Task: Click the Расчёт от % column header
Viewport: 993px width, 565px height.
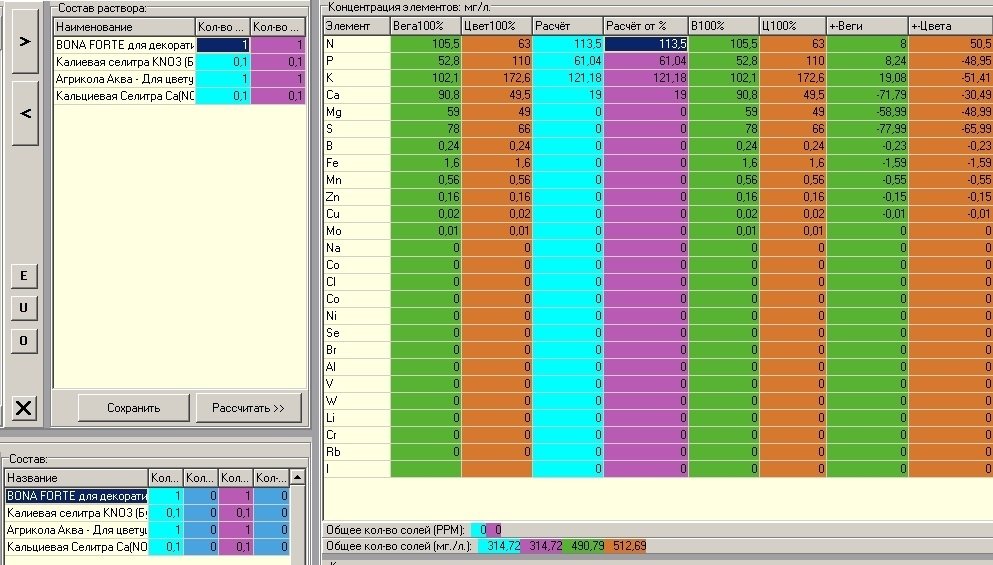Action: 645,26
